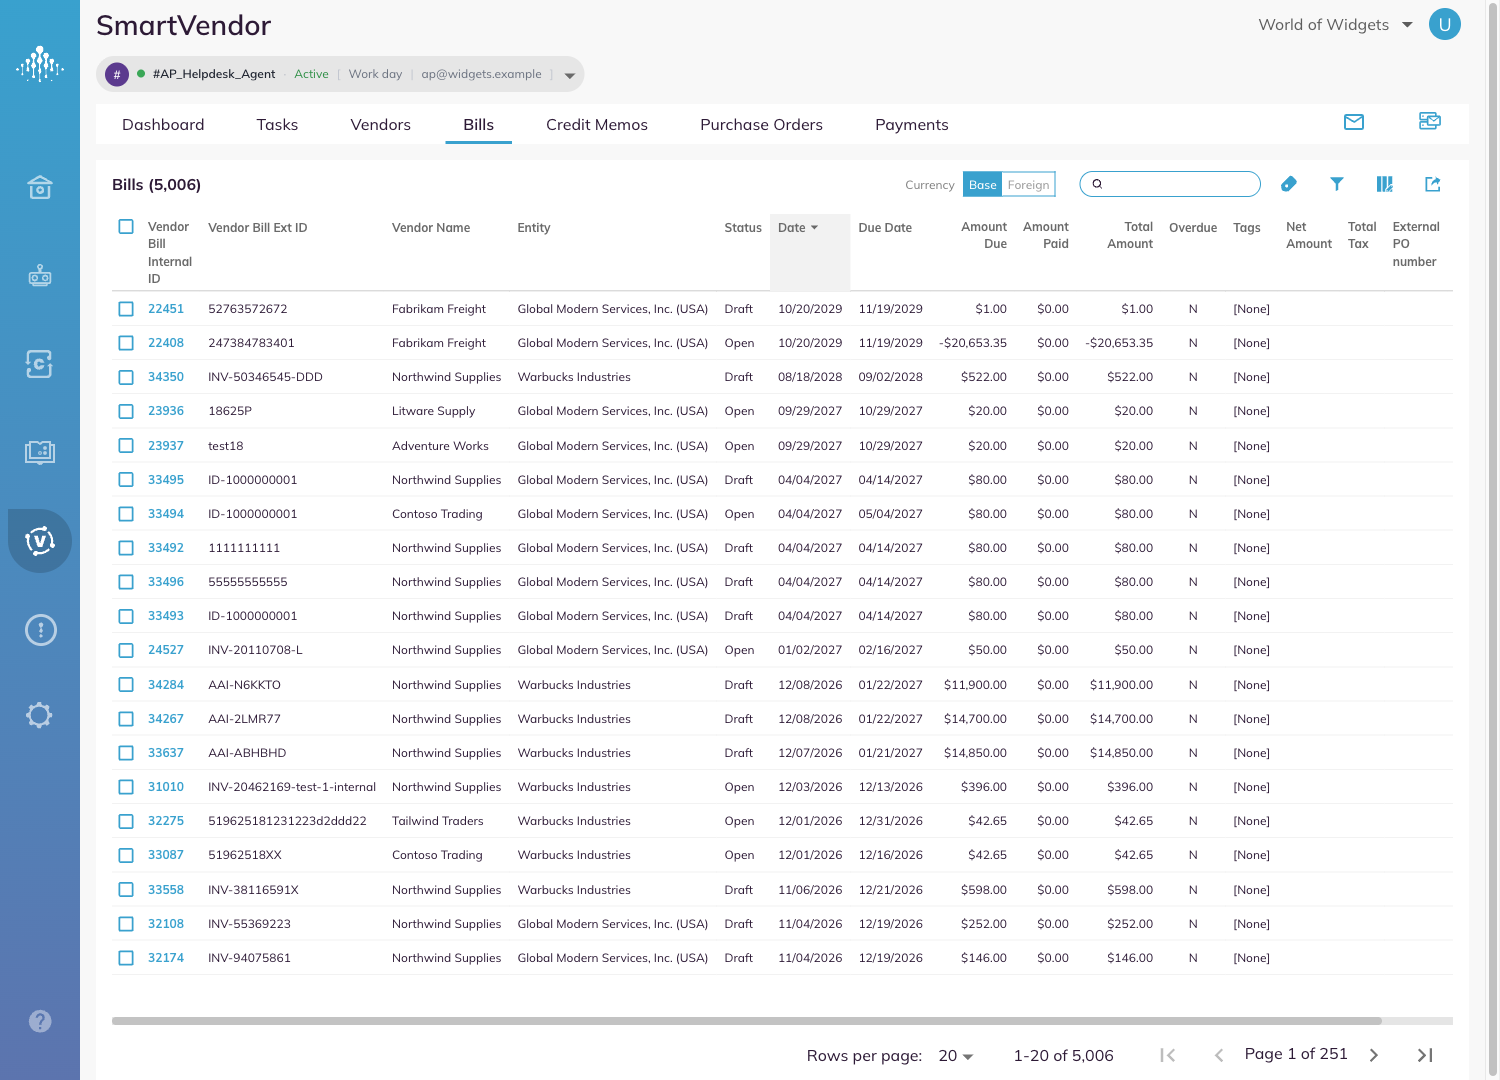Click the Litware Supply vendor name
Viewport: 1500px width, 1080px height.
coord(434,411)
